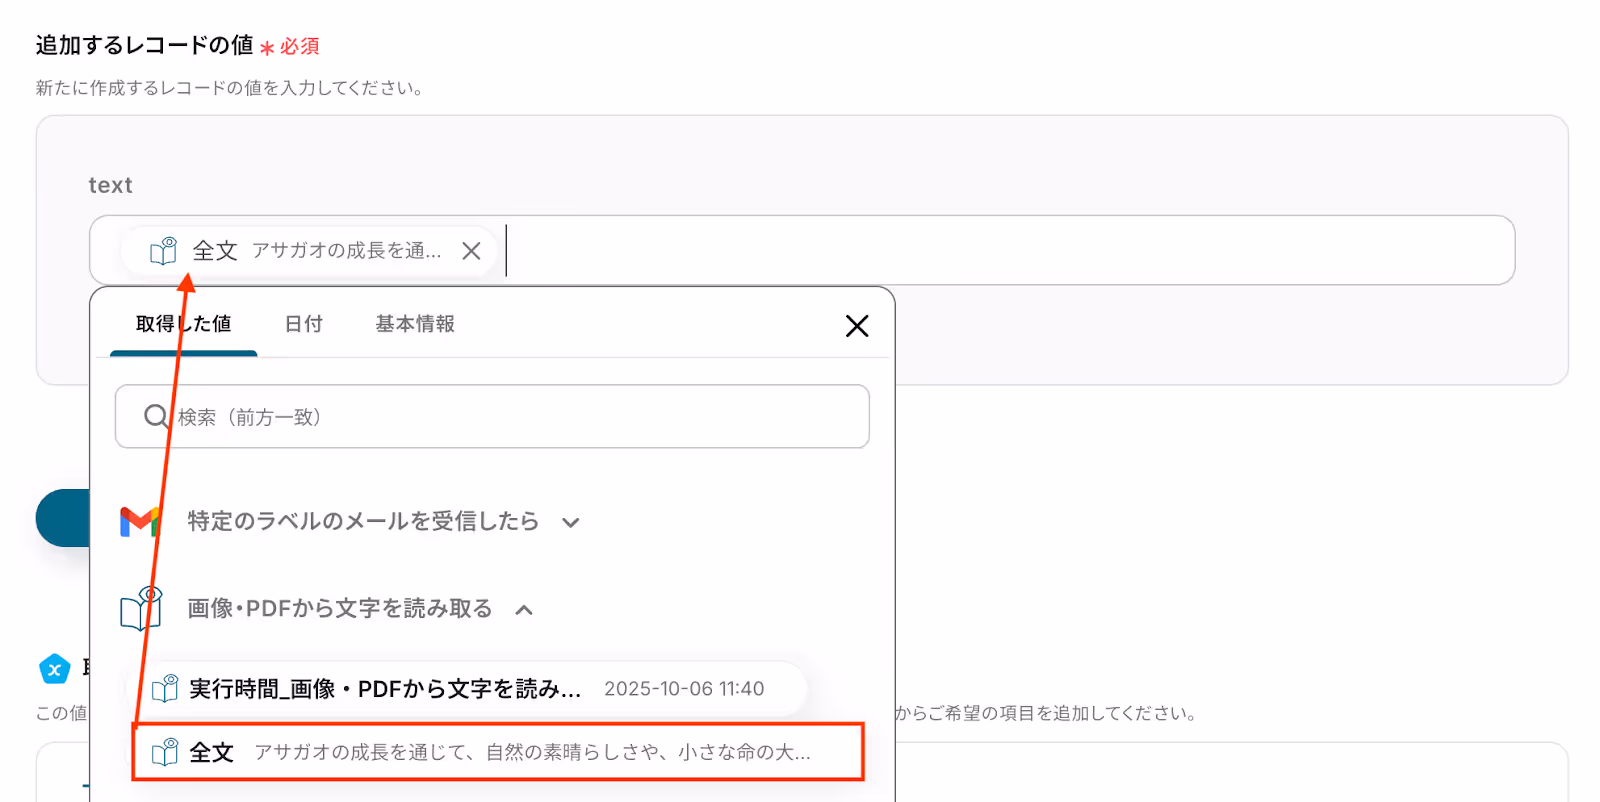Click the 追加するレコードの値 heading
Screen dimensions: 1600x802
pos(145,45)
